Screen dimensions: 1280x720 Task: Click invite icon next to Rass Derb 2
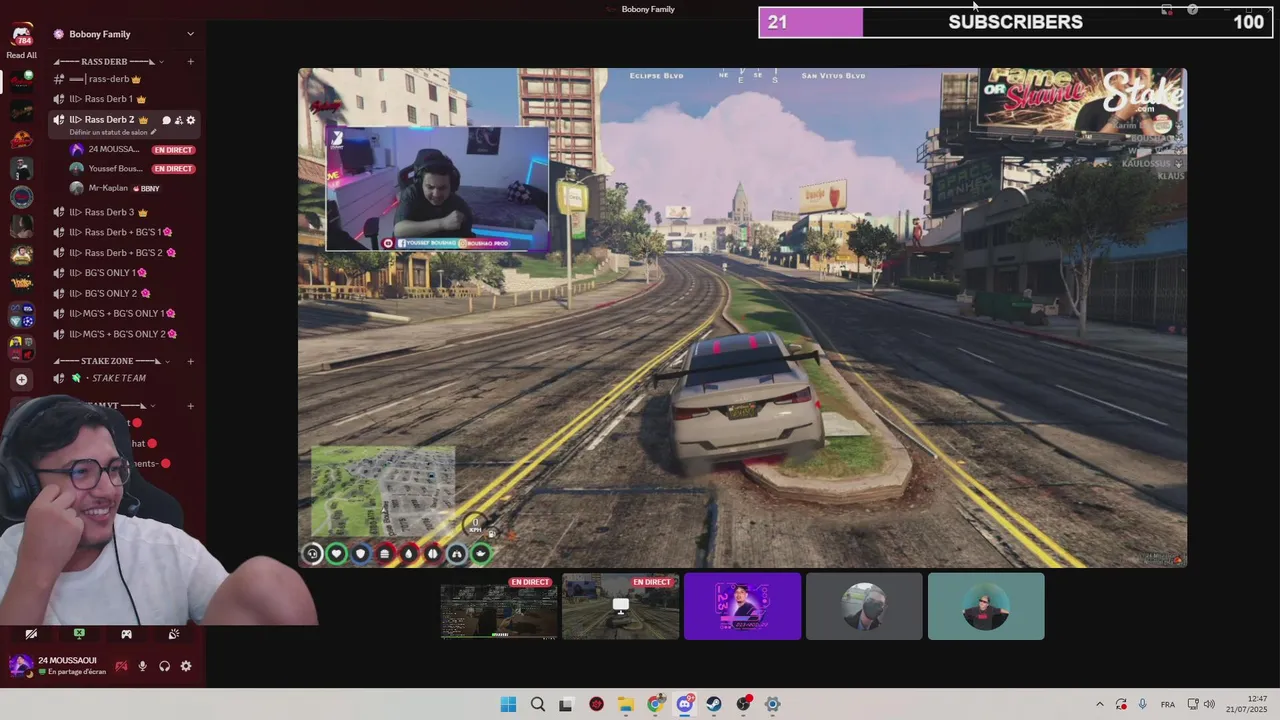pyautogui.click(x=179, y=120)
